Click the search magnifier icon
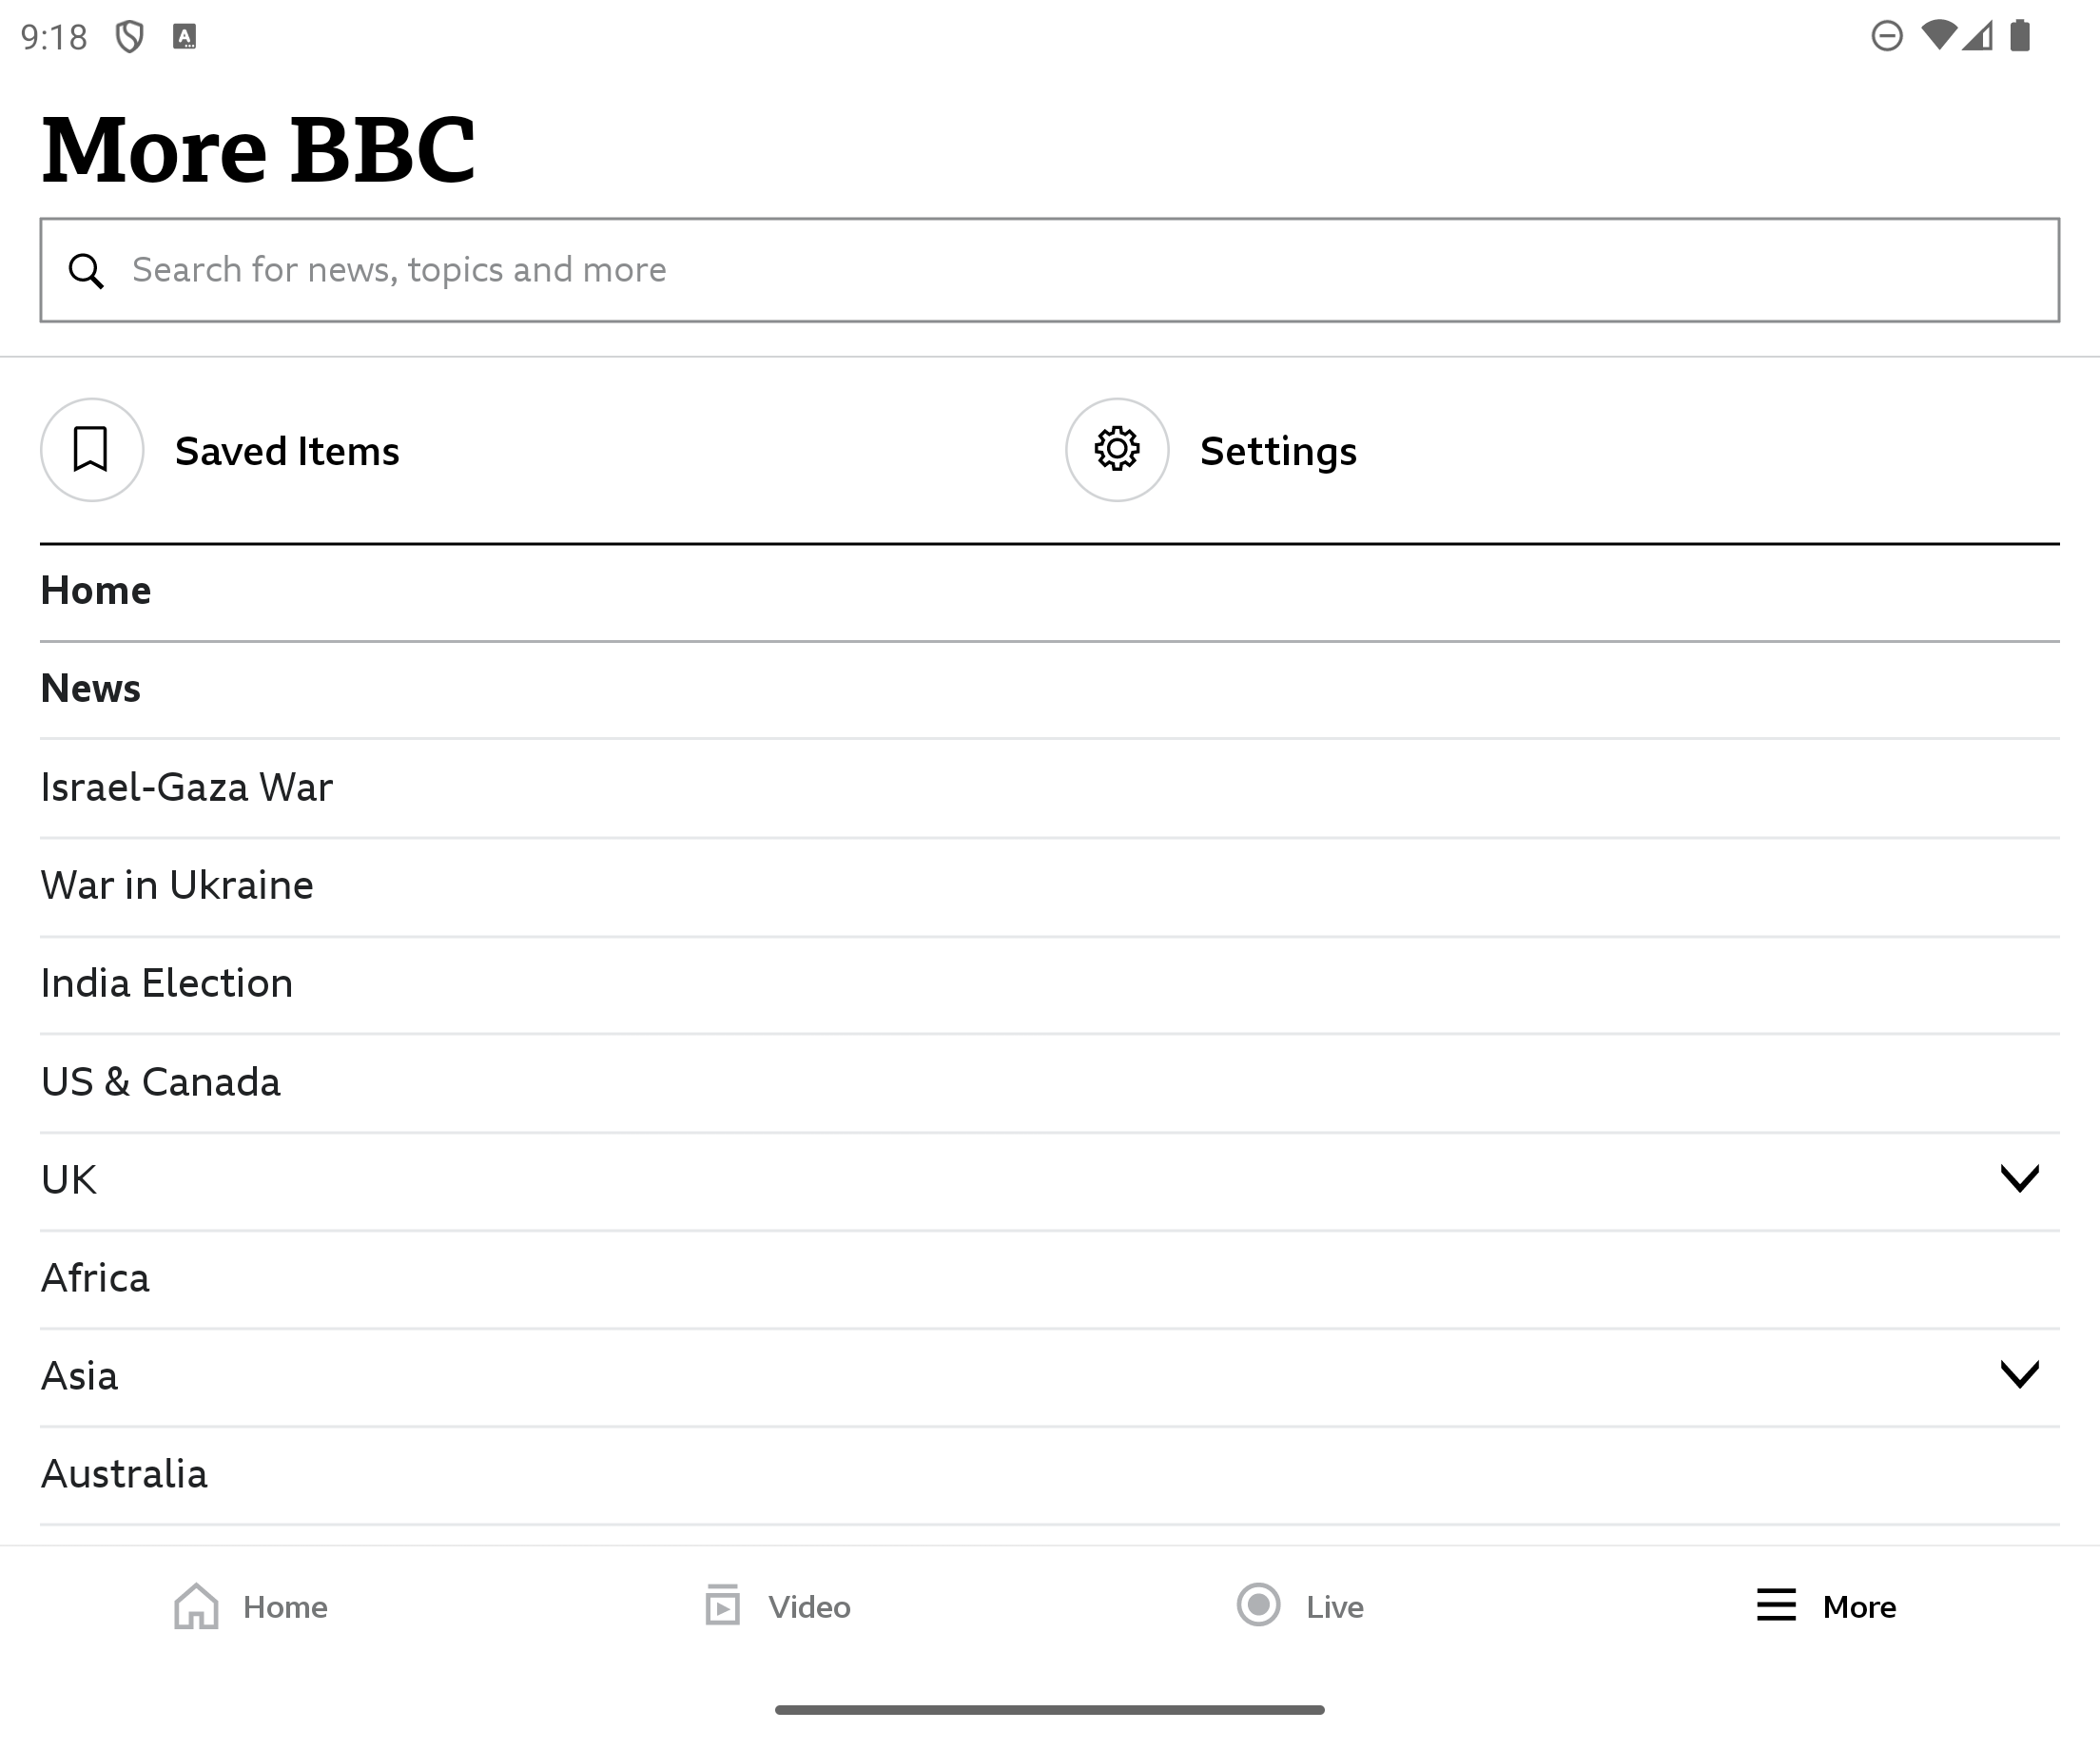Image resolution: width=2100 pixels, height=1750 pixels. tap(86, 271)
